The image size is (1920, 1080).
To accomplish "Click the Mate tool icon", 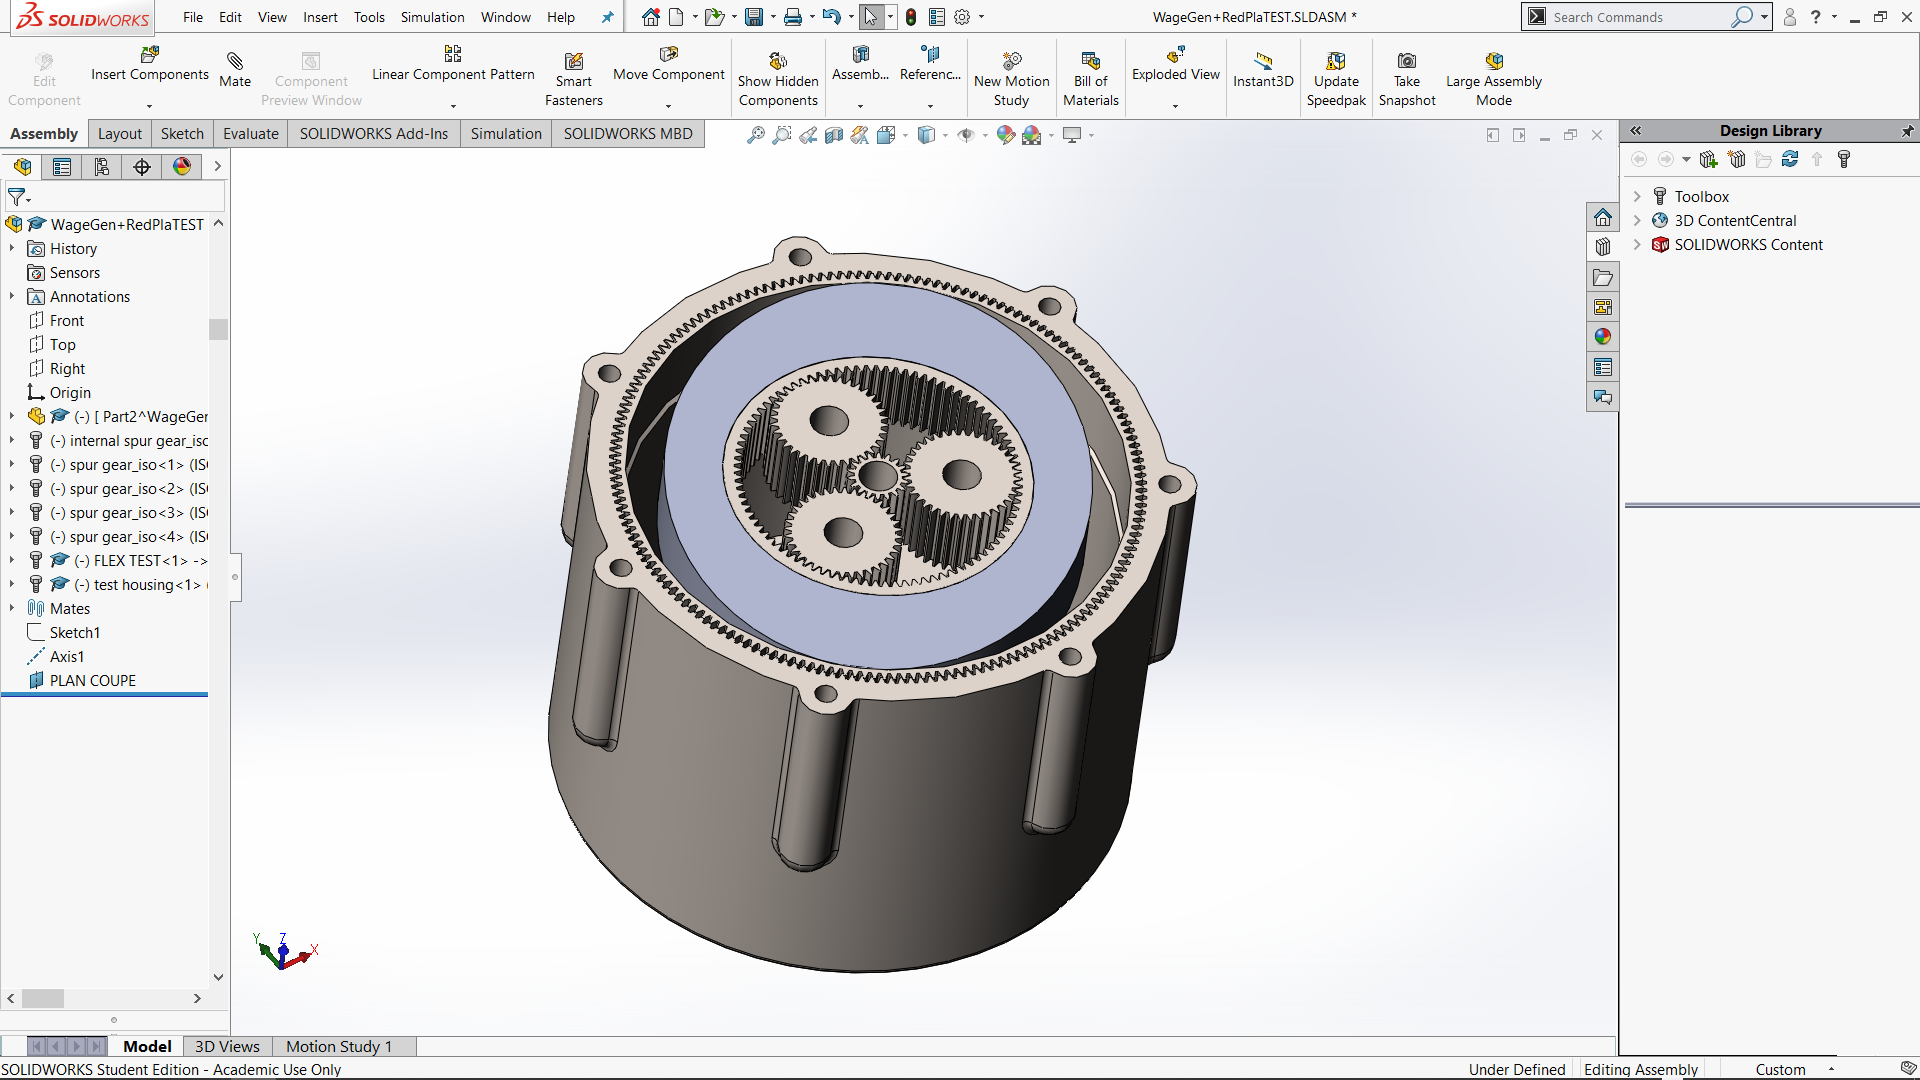I will (235, 62).
